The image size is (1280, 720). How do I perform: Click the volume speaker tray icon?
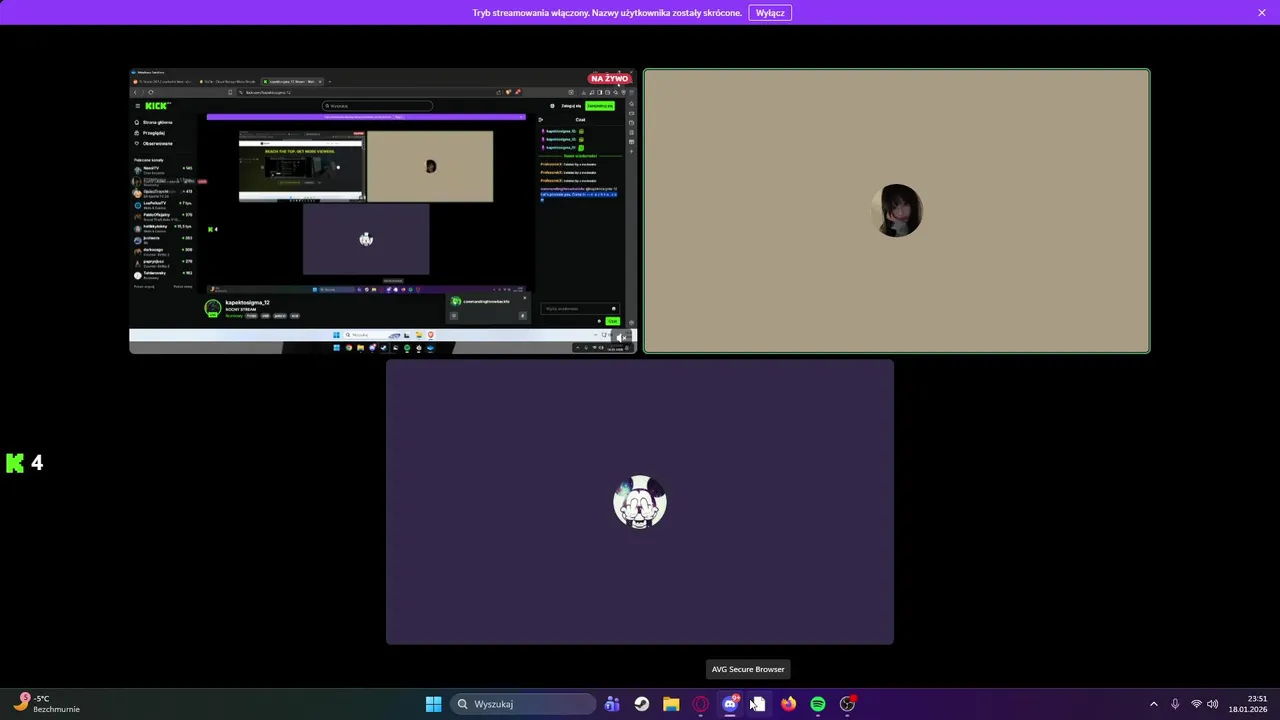pyautogui.click(x=1213, y=704)
